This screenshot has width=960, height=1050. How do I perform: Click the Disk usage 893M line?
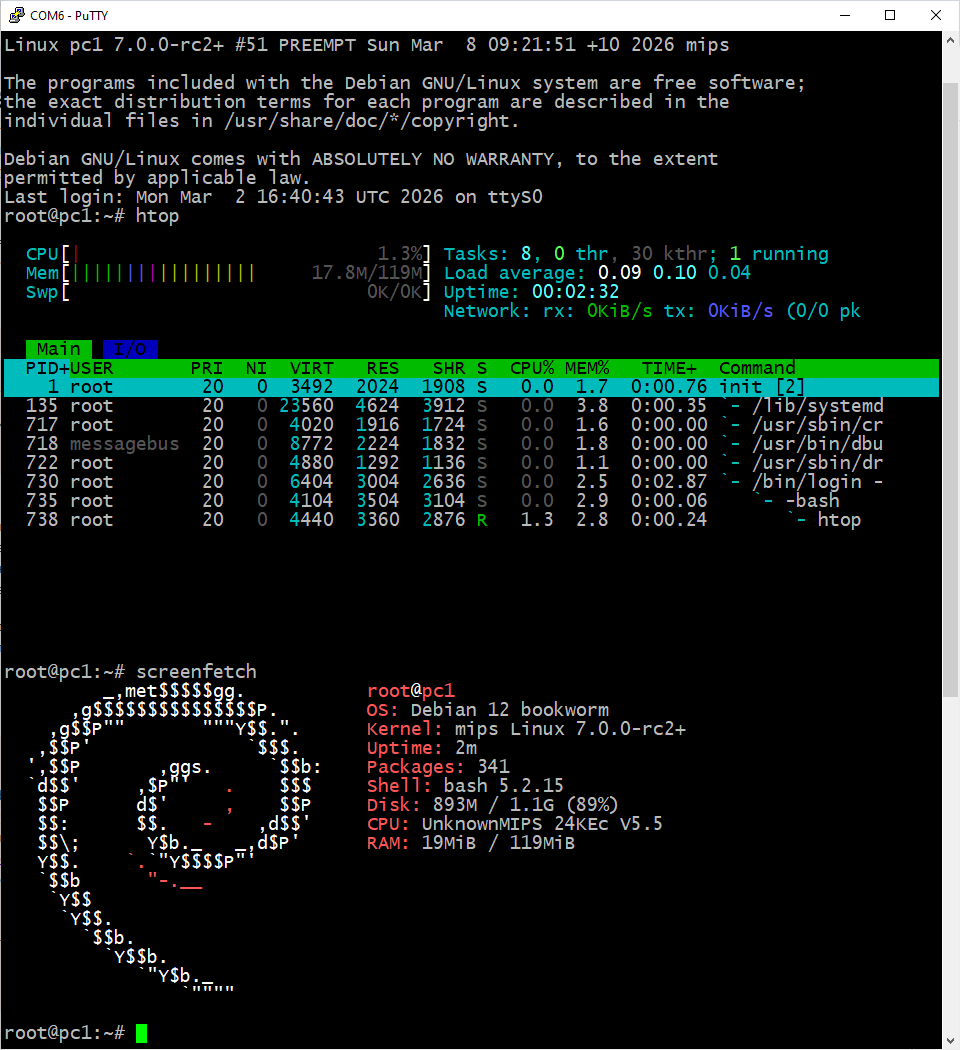tap(492, 805)
